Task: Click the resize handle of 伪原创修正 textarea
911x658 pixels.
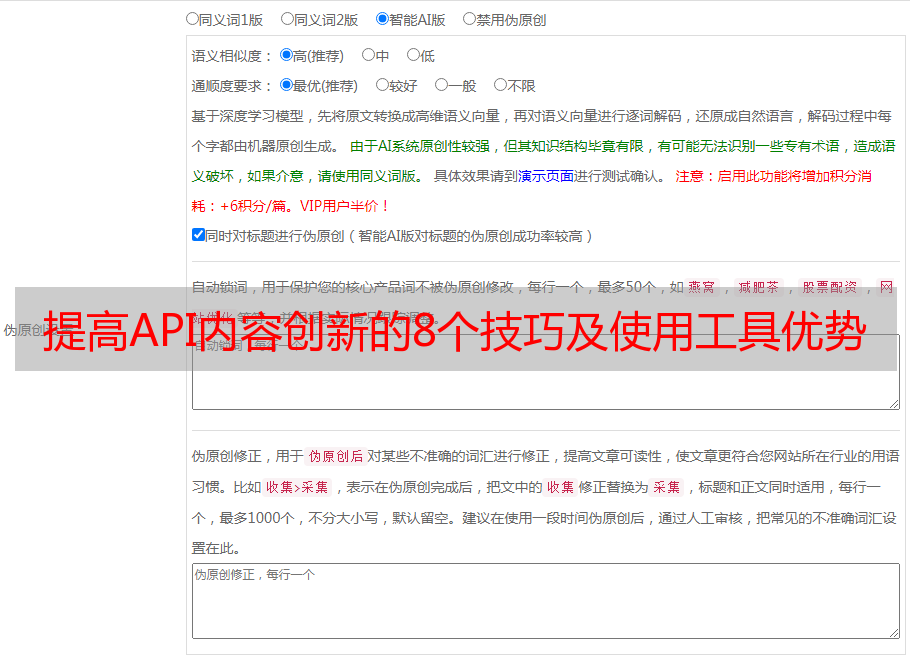Action: (x=893, y=632)
